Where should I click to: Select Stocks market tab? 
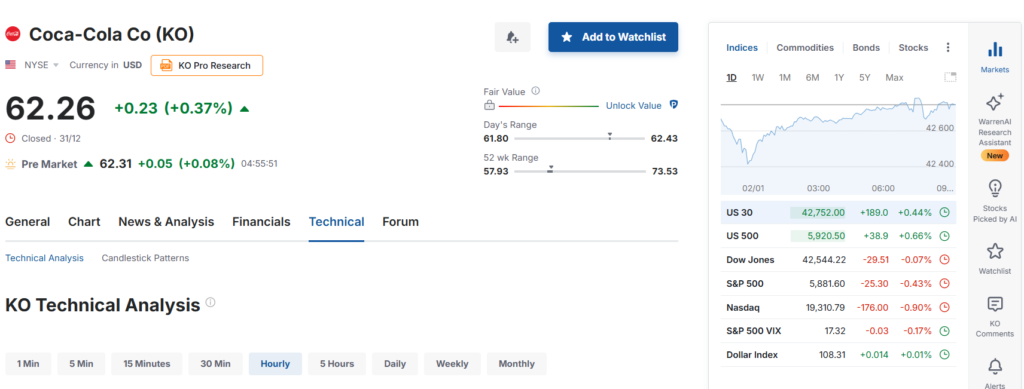[913, 48]
